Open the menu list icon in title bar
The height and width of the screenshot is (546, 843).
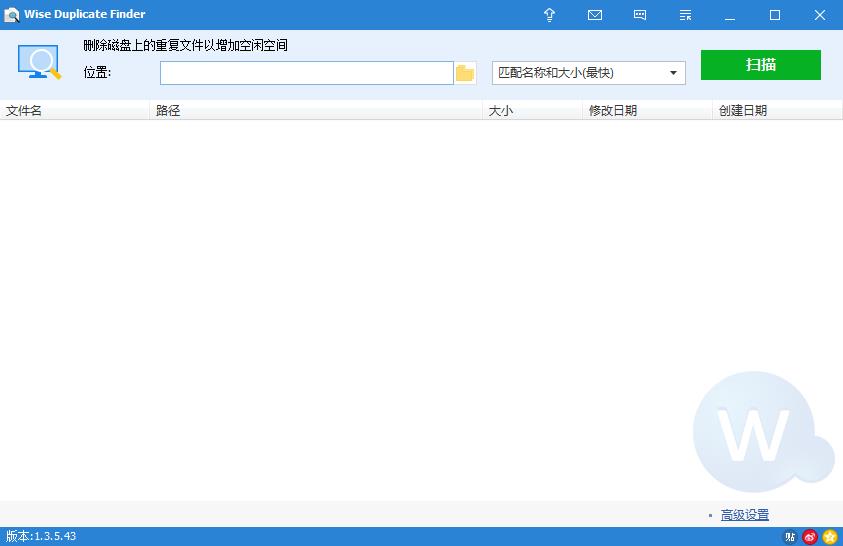coord(685,15)
